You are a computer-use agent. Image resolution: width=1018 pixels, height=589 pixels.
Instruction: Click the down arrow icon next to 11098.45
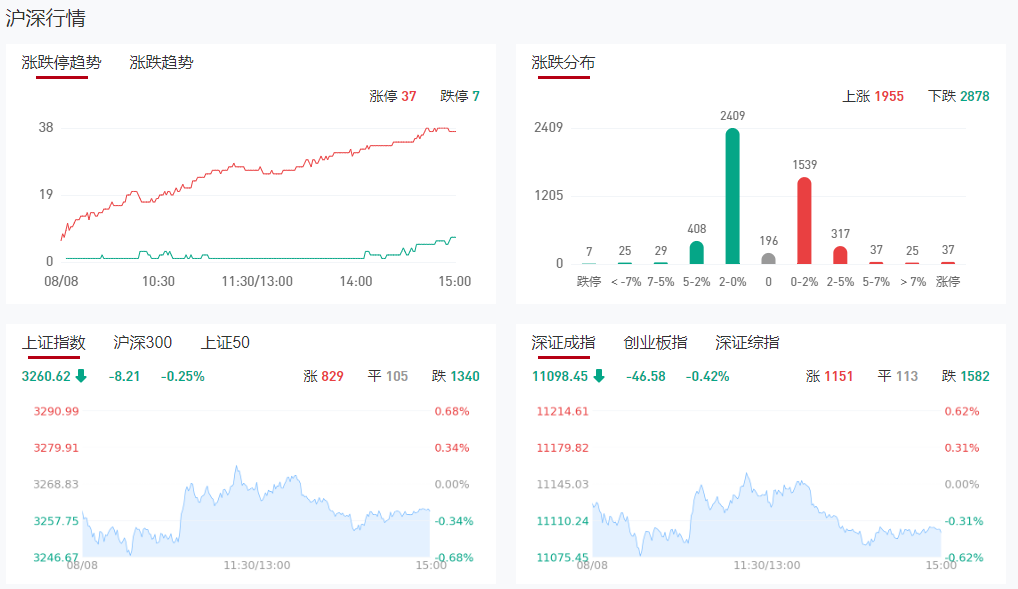(x=598, y=376)
